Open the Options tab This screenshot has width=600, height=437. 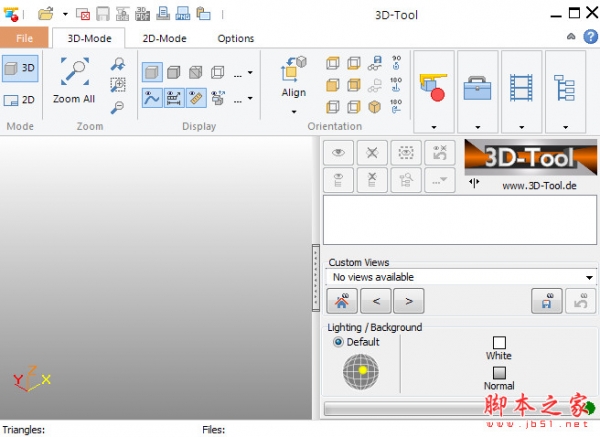(x=235, y=38)
